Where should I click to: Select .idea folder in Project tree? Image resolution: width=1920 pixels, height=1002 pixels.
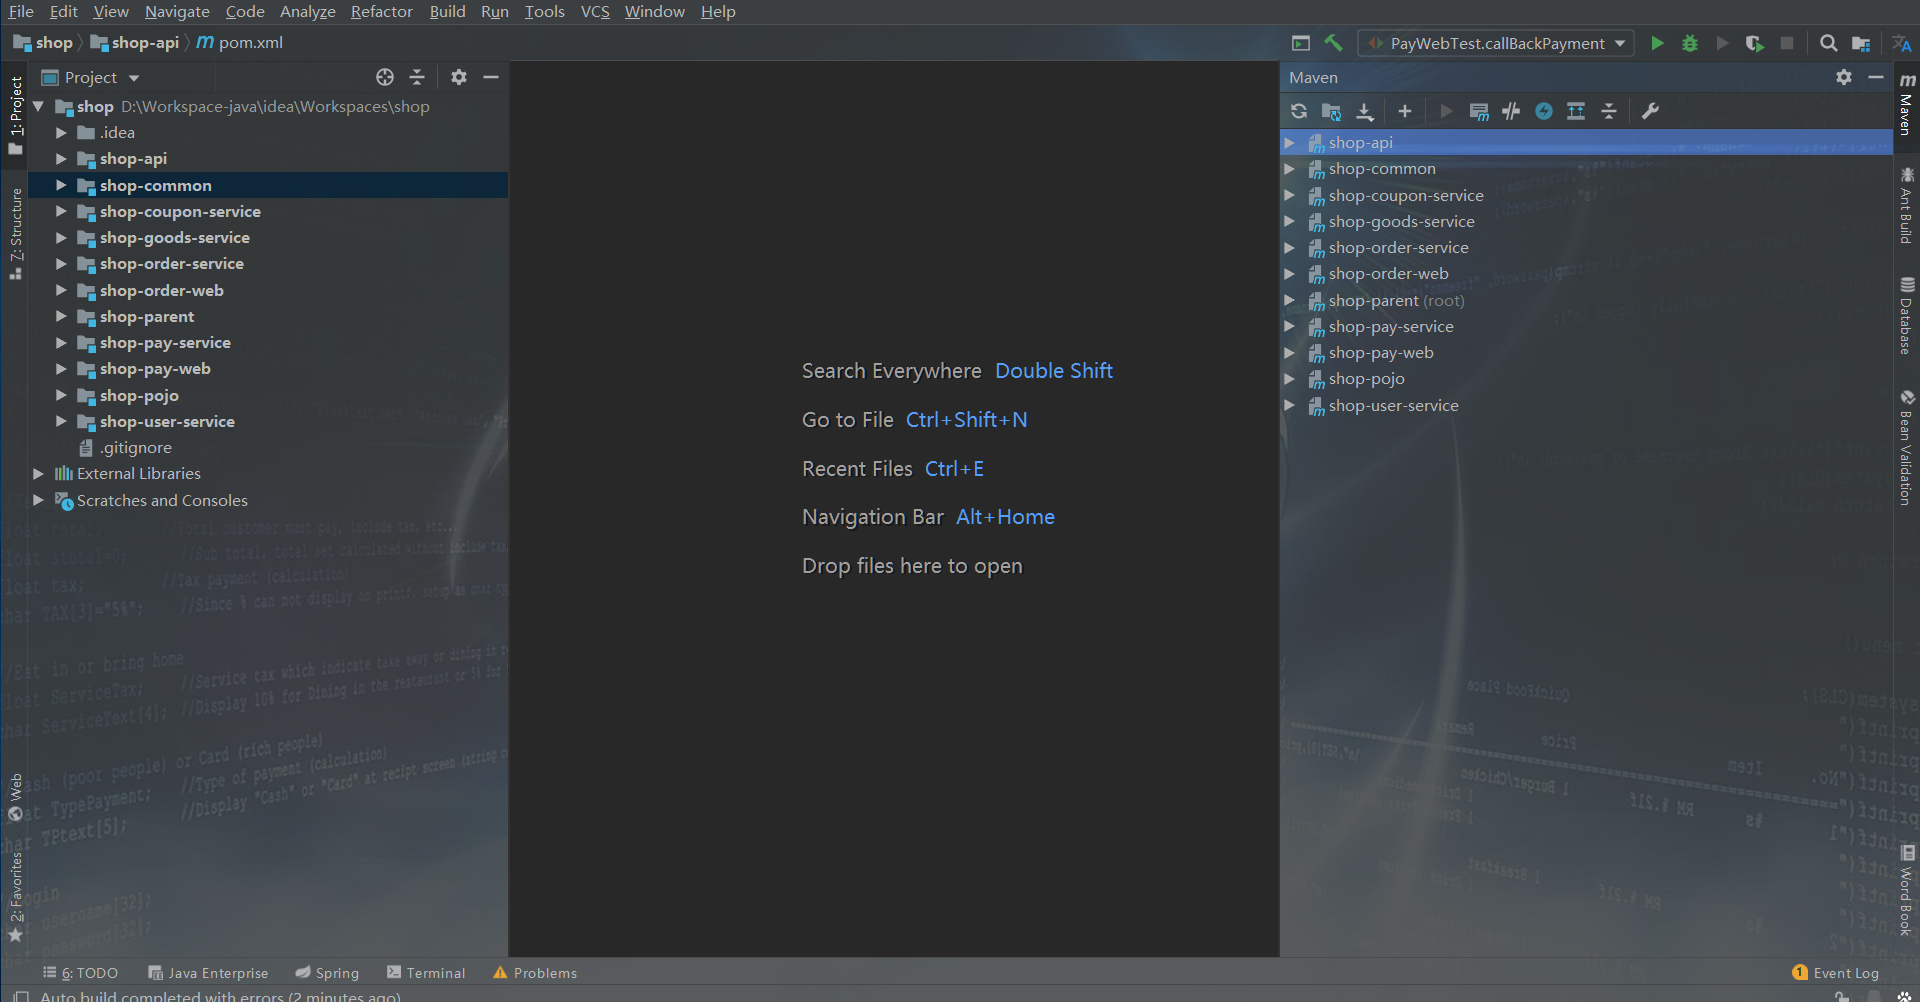[x=117, y=133]
